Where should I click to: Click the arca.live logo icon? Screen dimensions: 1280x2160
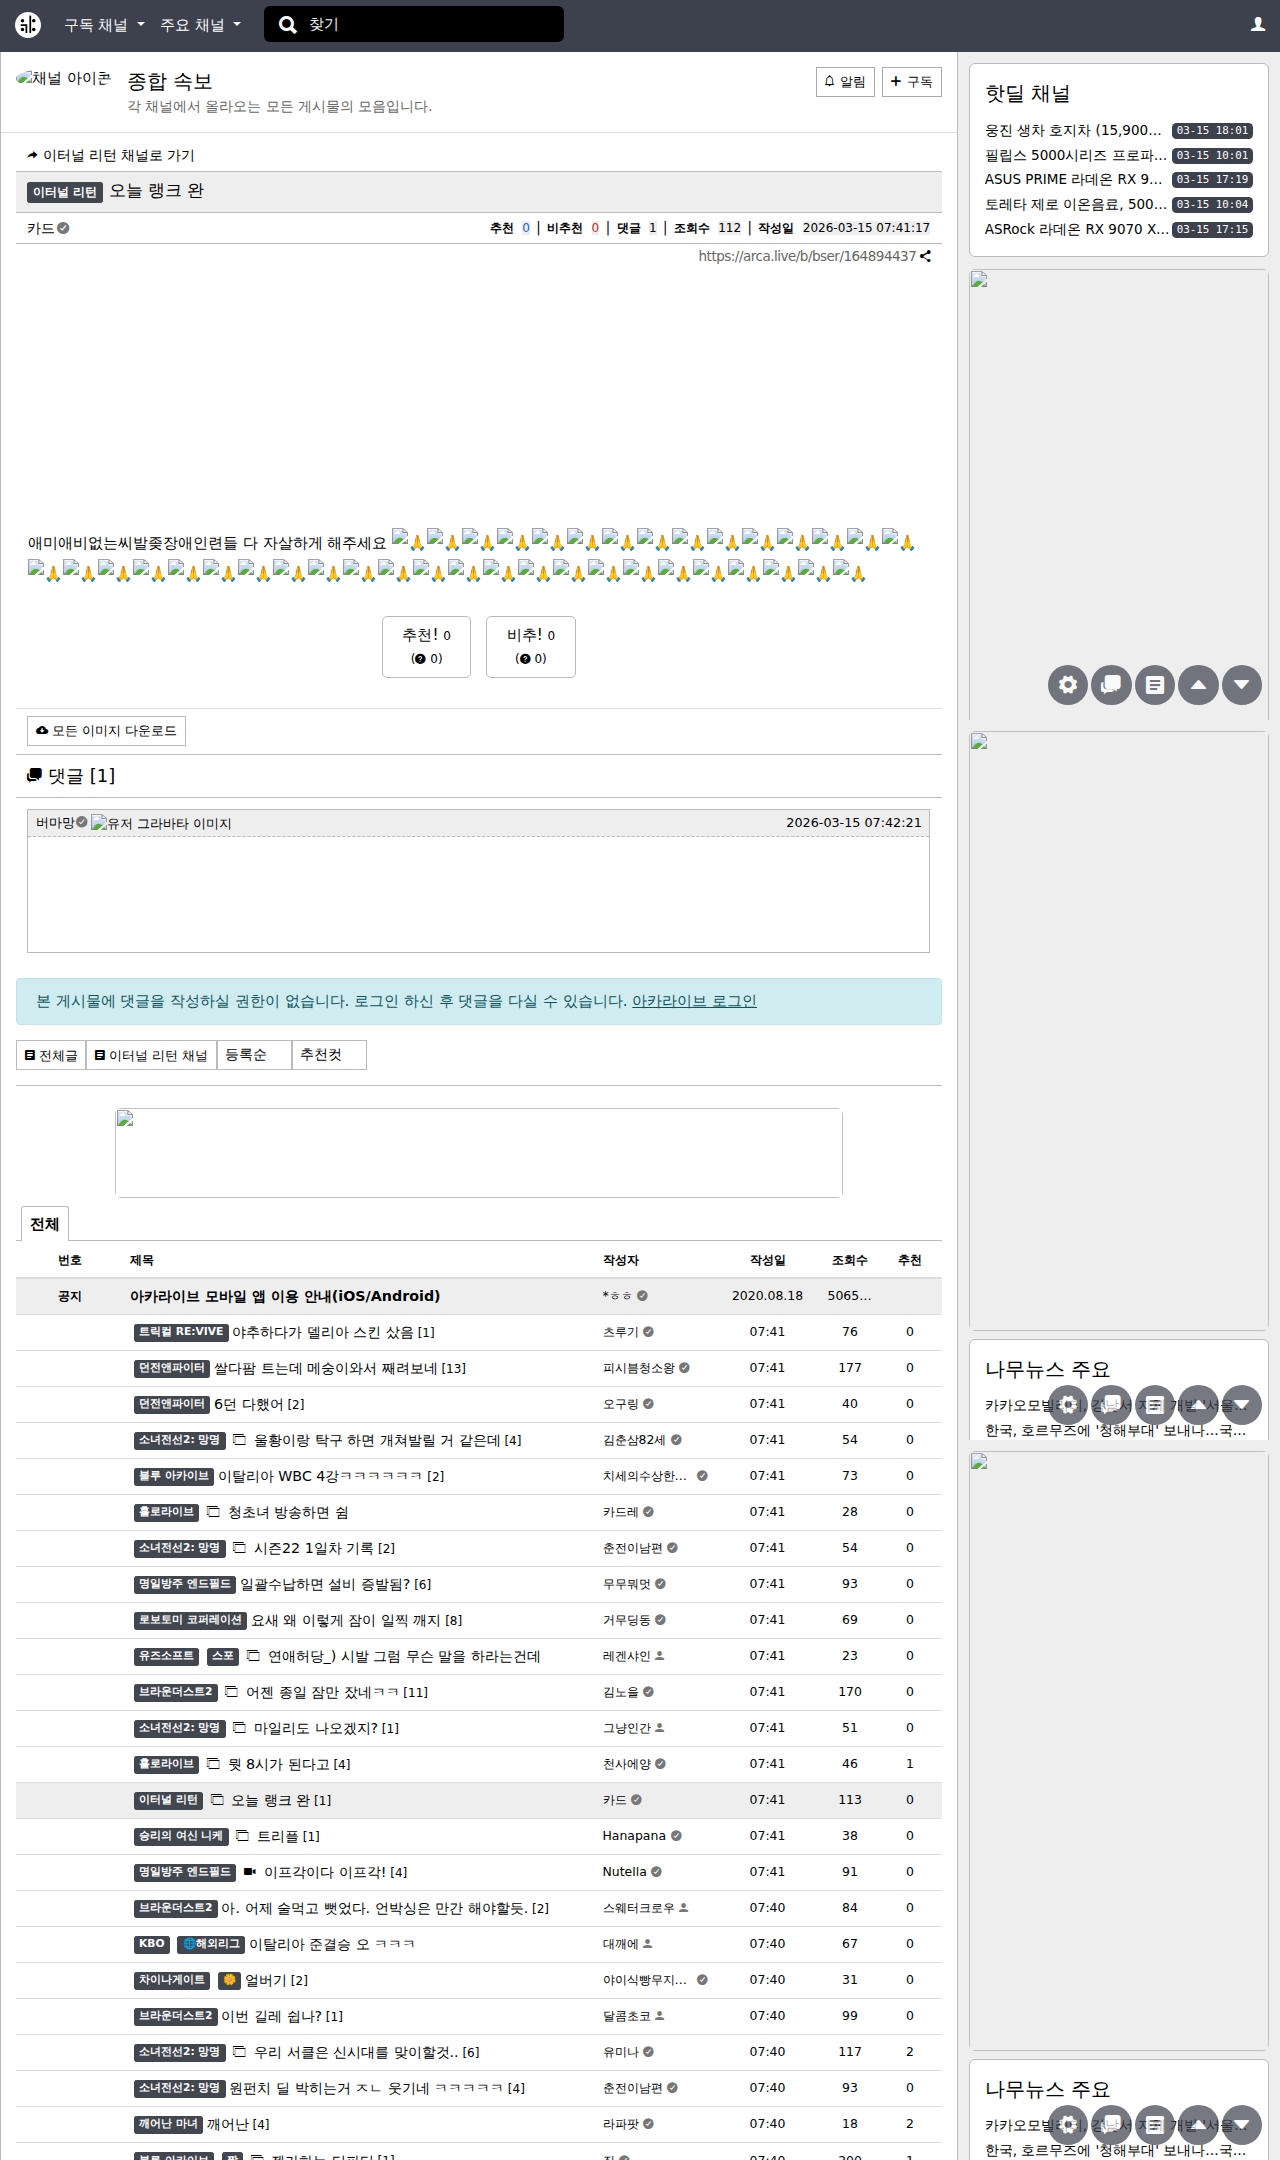[x=28, y=25]
